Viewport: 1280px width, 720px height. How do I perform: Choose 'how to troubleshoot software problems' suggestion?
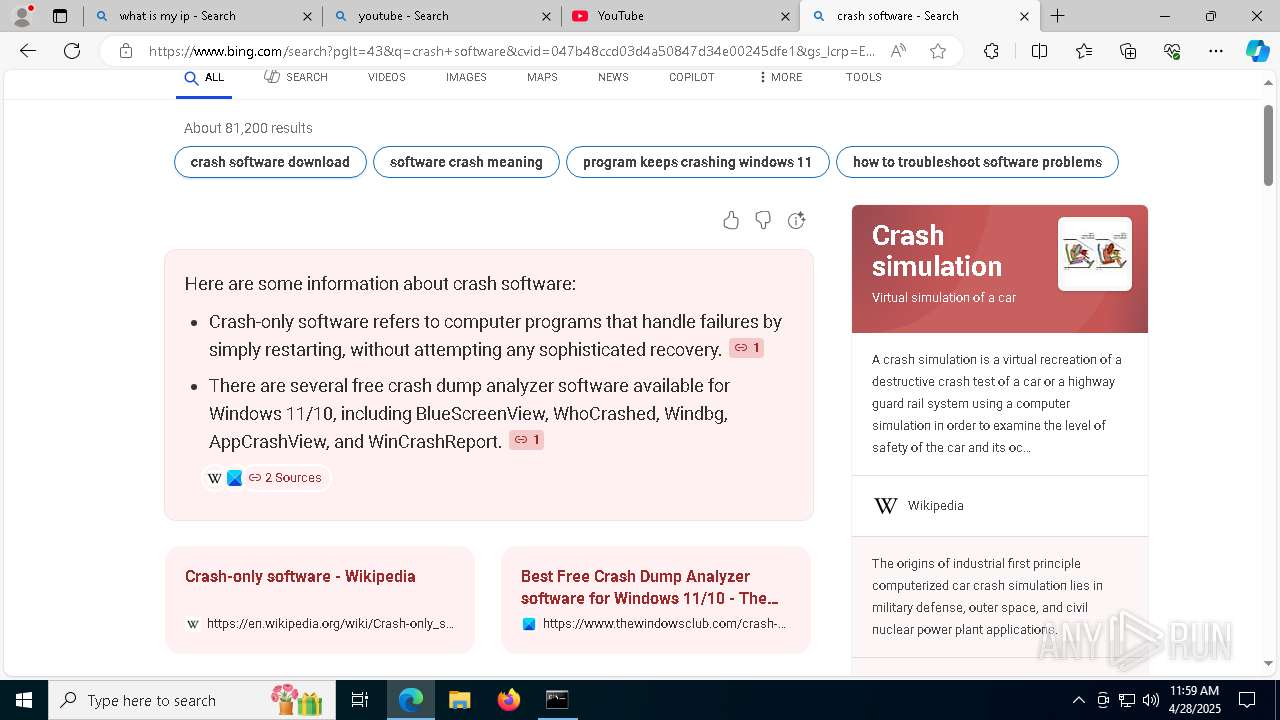pos(977,162)
